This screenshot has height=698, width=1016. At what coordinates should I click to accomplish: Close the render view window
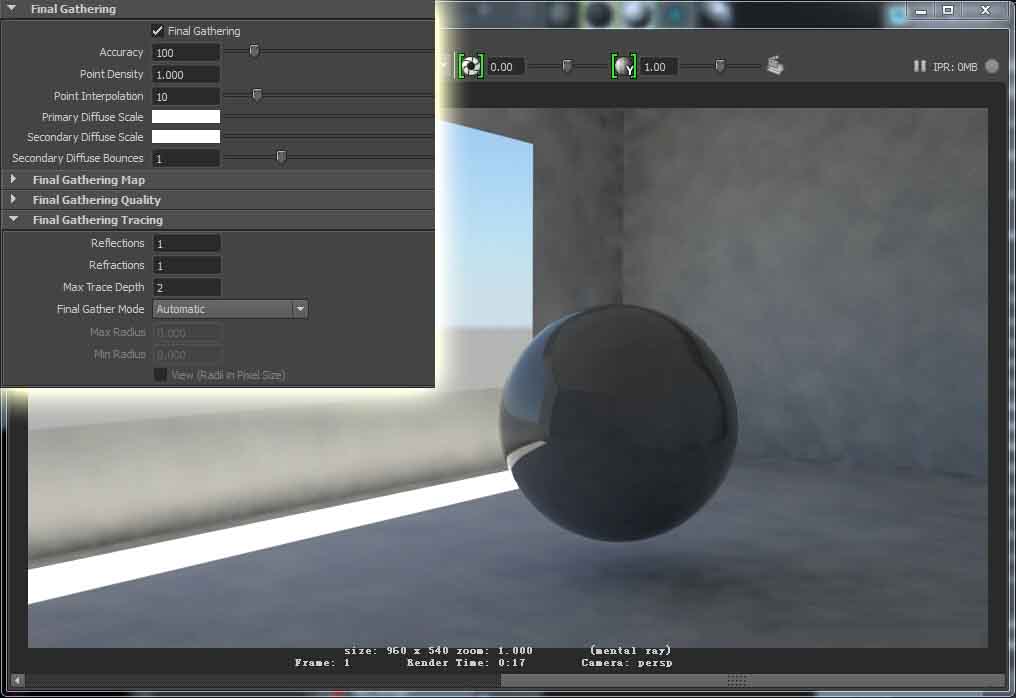986,10
